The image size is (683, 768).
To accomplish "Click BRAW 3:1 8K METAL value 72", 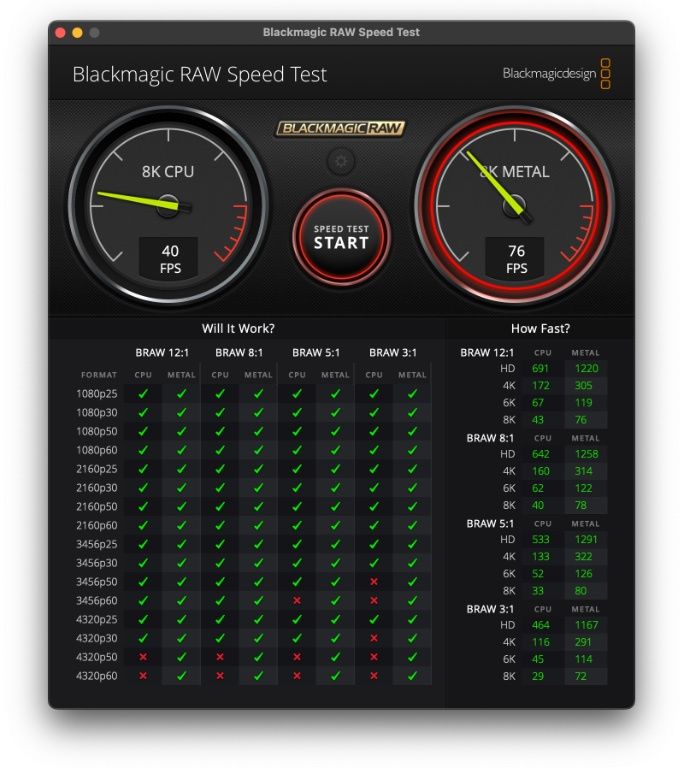I will pos(581,676).
